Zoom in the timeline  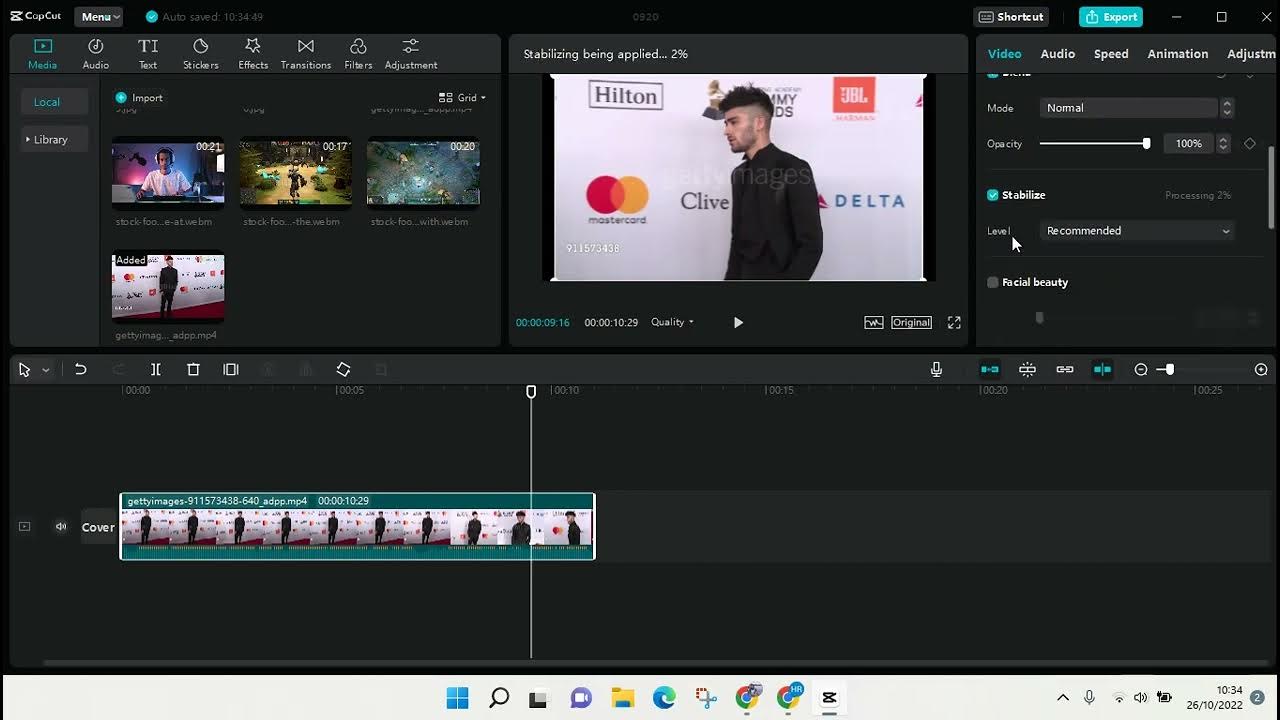coord(1261,370)
